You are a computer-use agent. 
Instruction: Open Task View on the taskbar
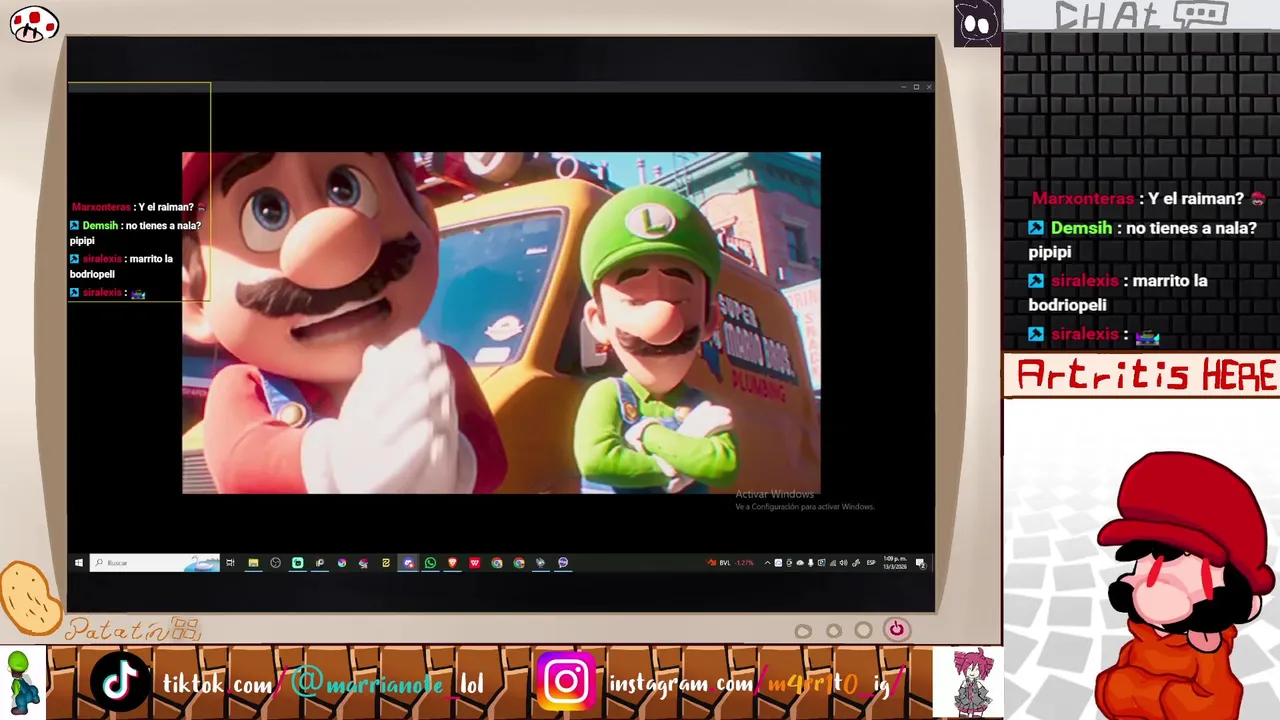[230, 563]
